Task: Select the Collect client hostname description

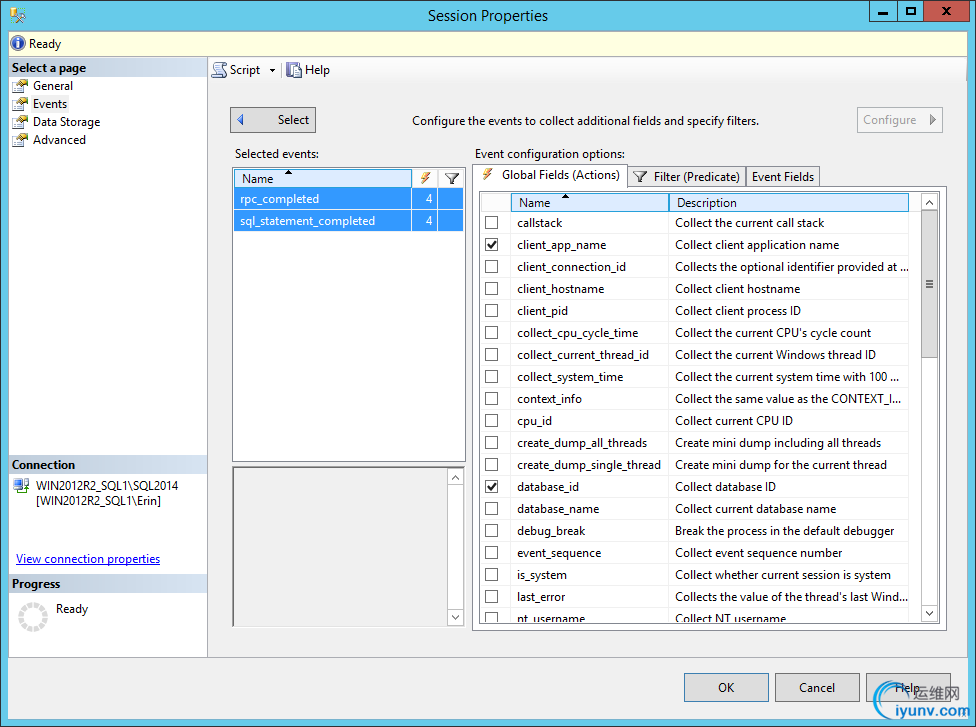Action: (x=738, y=289)
